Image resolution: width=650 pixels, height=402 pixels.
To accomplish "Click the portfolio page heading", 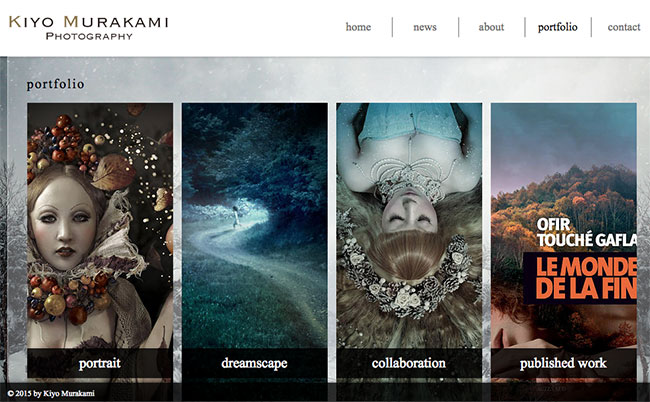I will 56,84.
